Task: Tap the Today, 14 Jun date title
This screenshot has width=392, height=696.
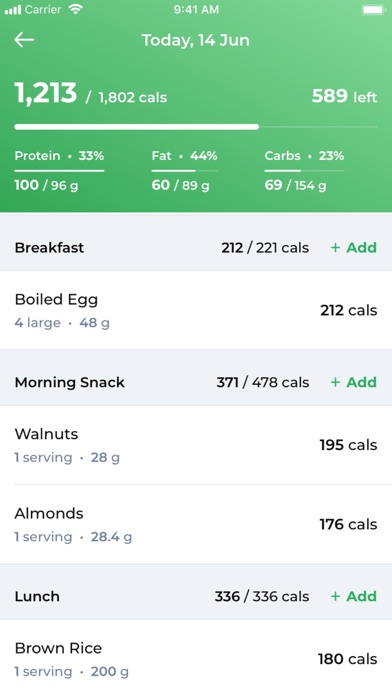Action: click(x=195, y=40)
